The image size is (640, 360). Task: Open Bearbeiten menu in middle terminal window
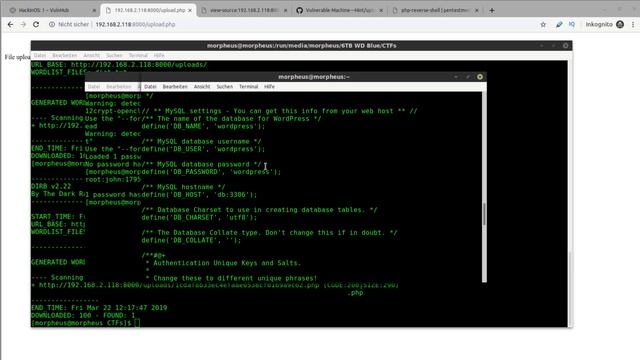pos(119,87)
